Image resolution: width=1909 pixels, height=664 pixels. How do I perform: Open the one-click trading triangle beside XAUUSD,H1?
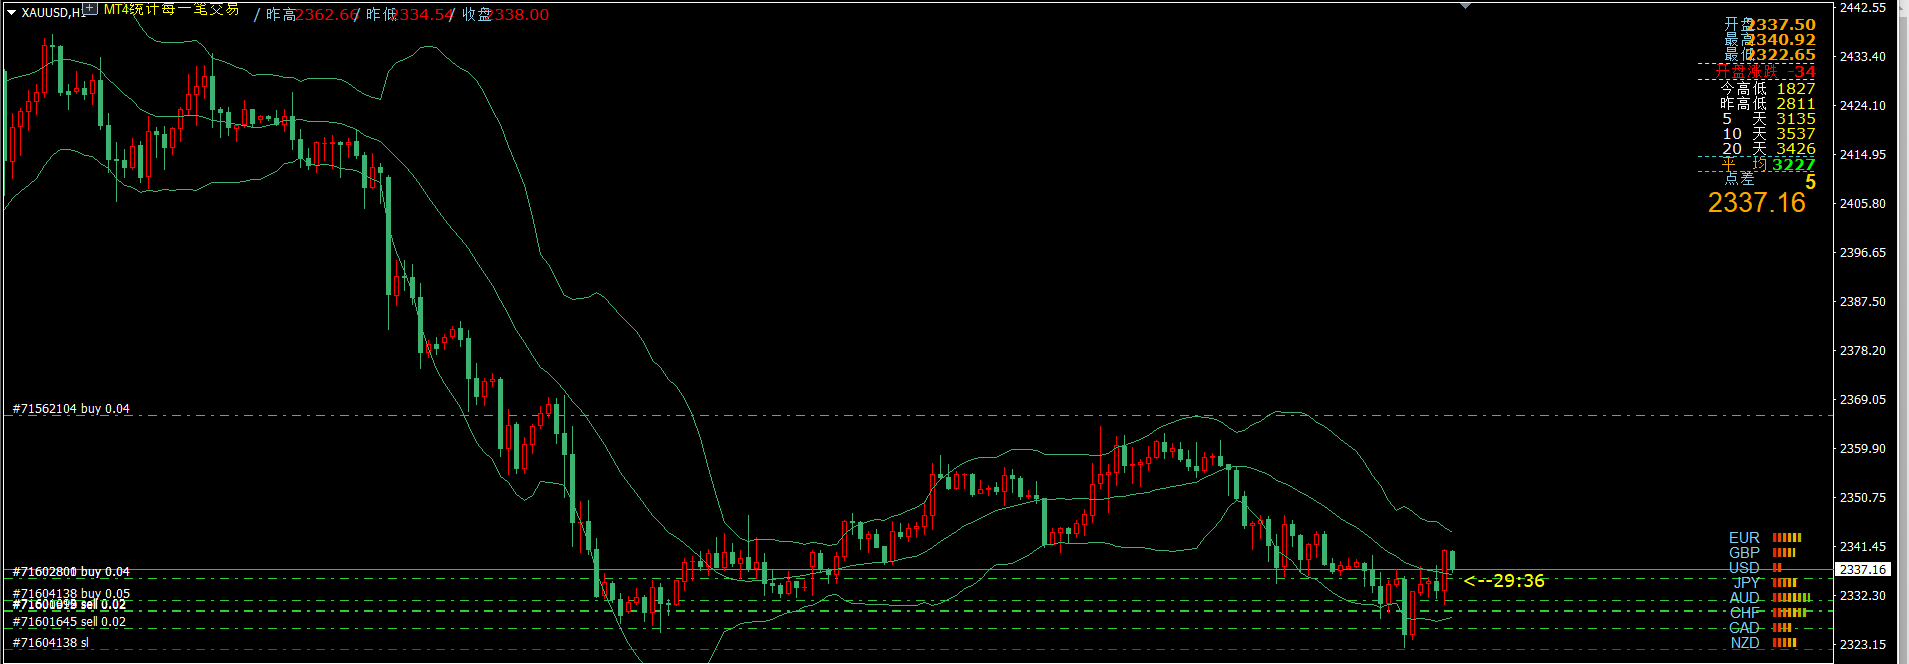(x=11, y=13)
